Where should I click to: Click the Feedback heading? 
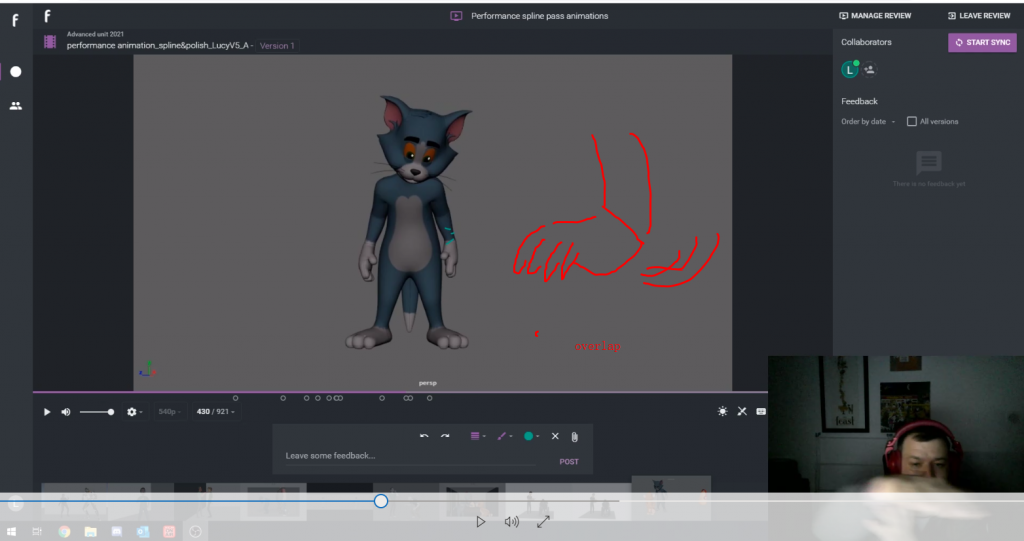[x=859, y=101]
